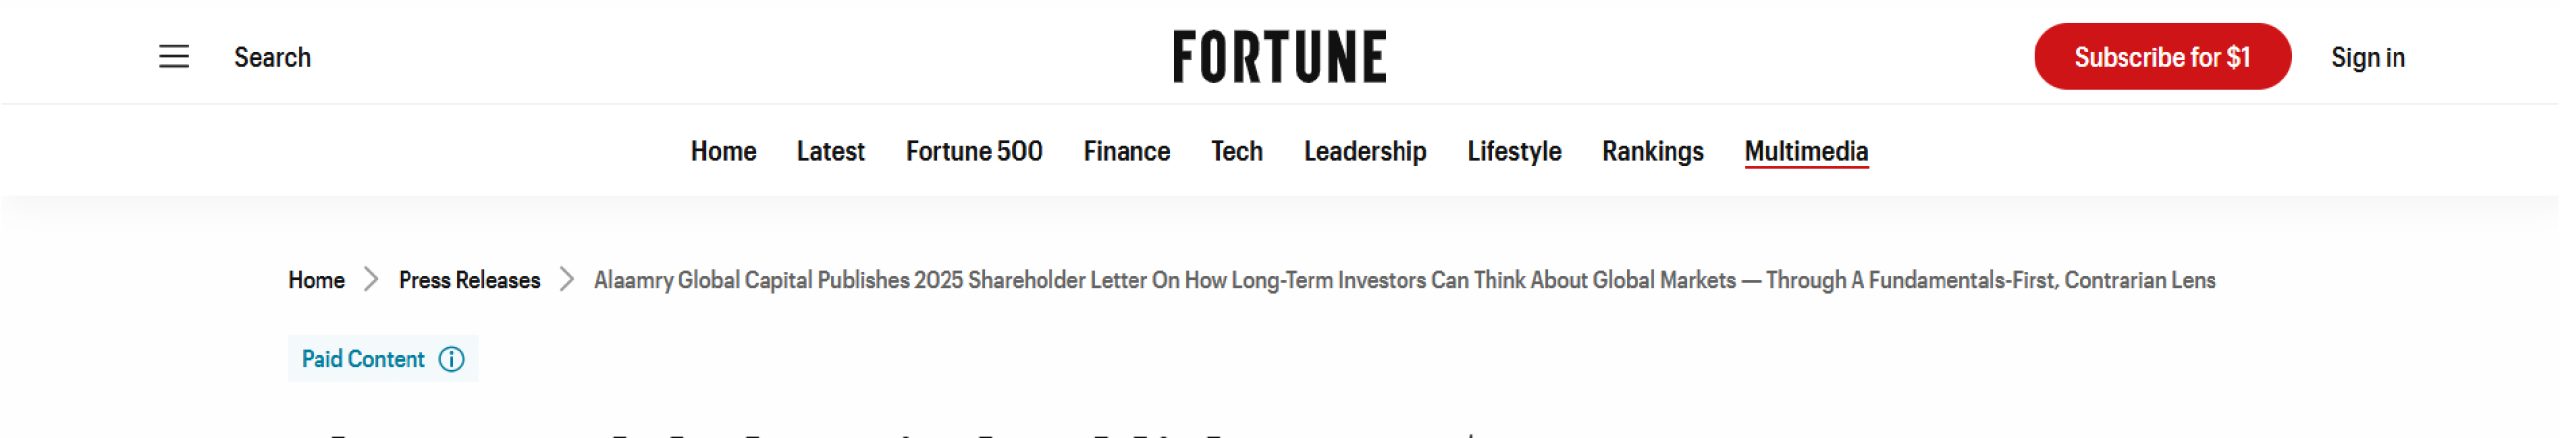Select Fortune 500 in the navigation
The height and width of the screenshot is (438, 2560).
974,151
